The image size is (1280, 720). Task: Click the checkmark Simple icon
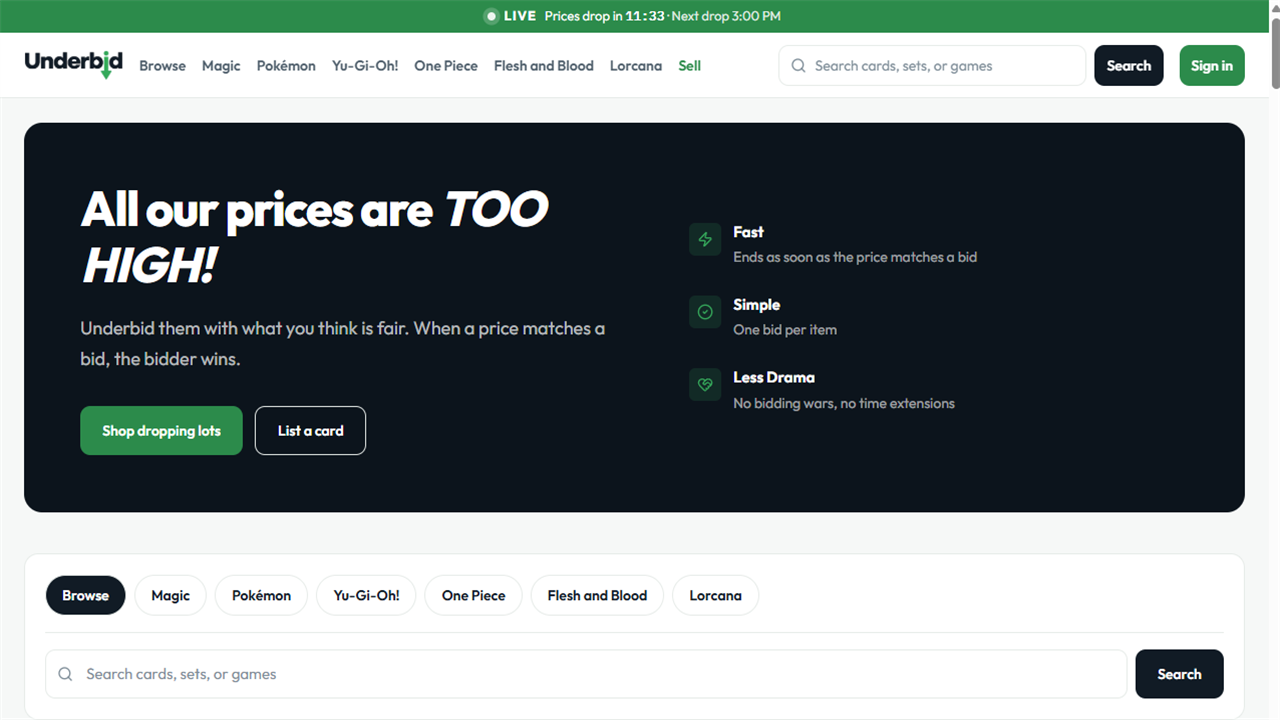pos(705,312)
